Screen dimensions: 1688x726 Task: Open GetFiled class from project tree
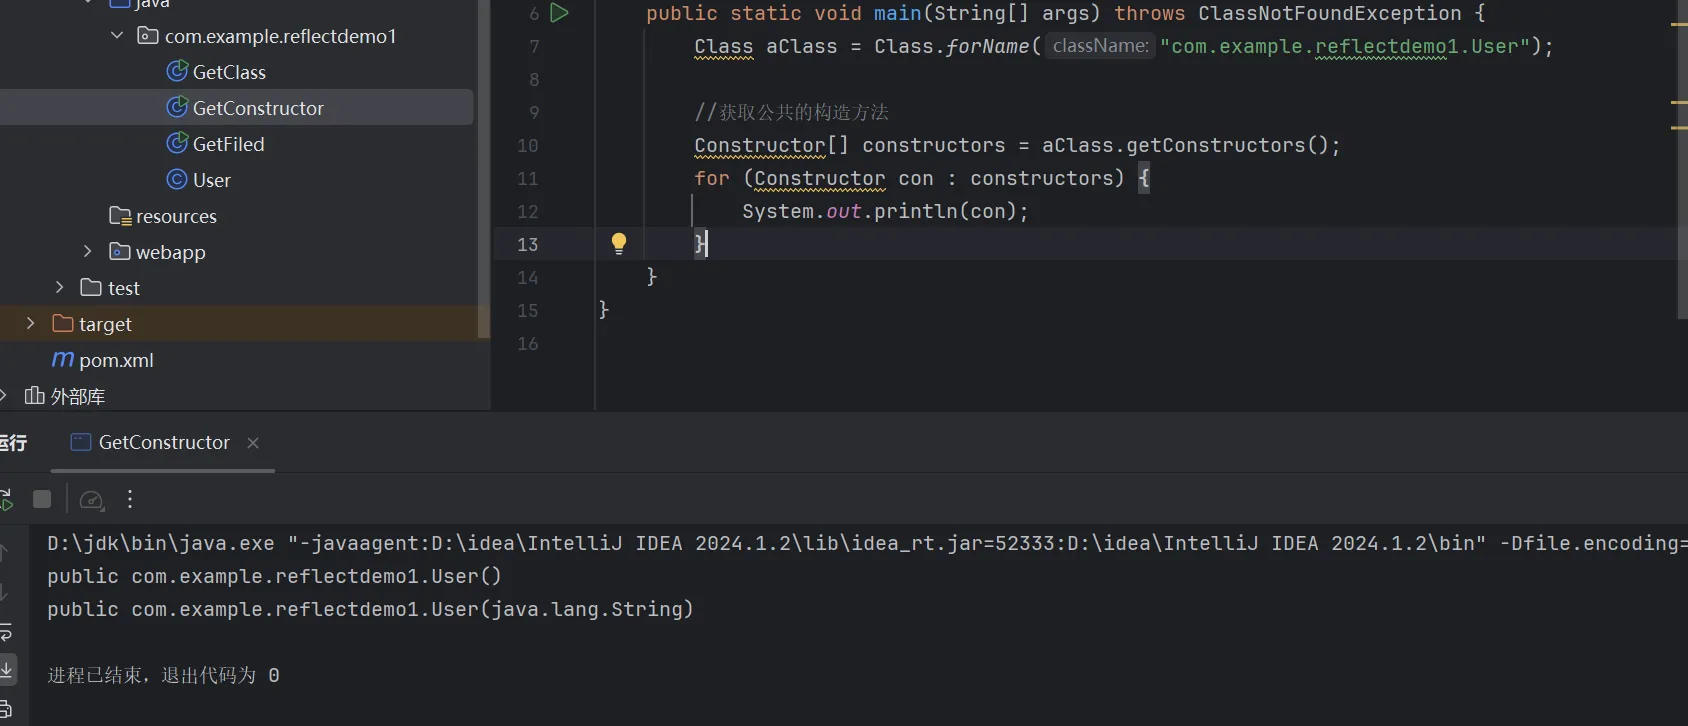(x=228, y=144)
